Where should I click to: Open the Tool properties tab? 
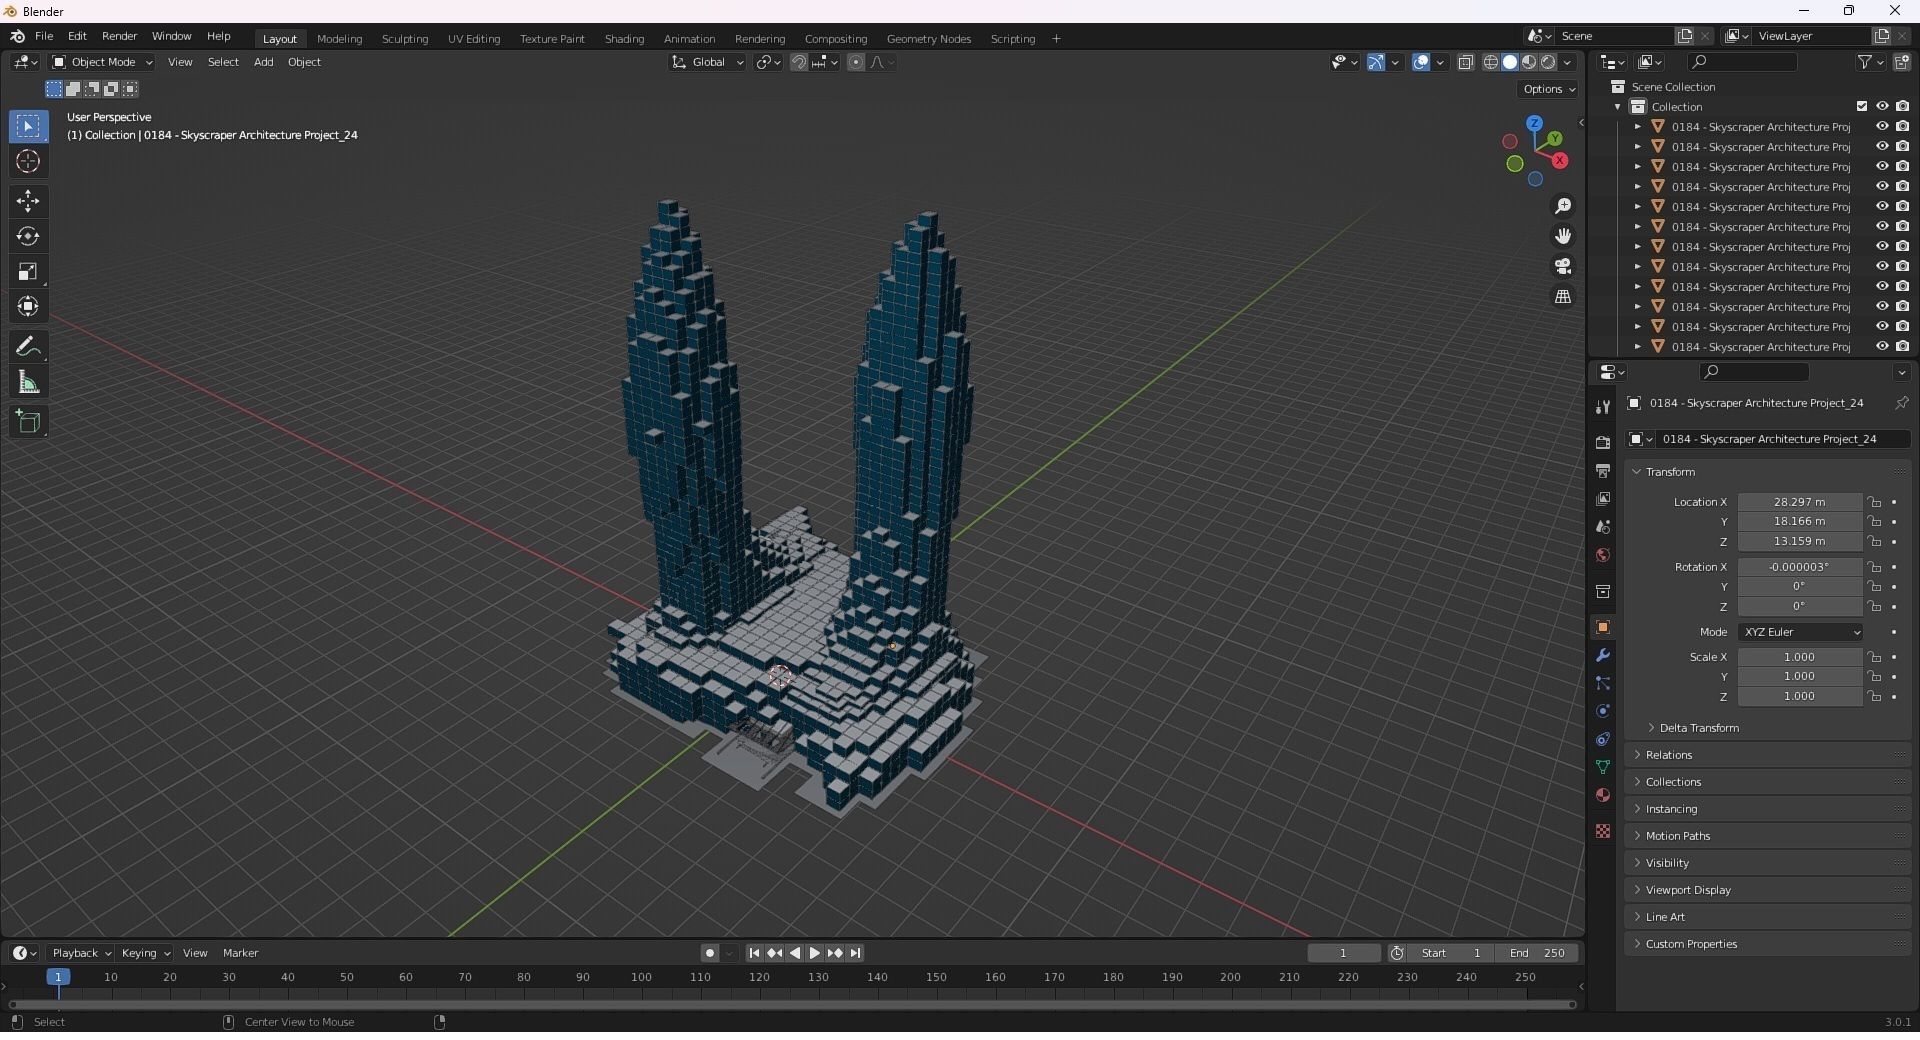pos(1603,407)
